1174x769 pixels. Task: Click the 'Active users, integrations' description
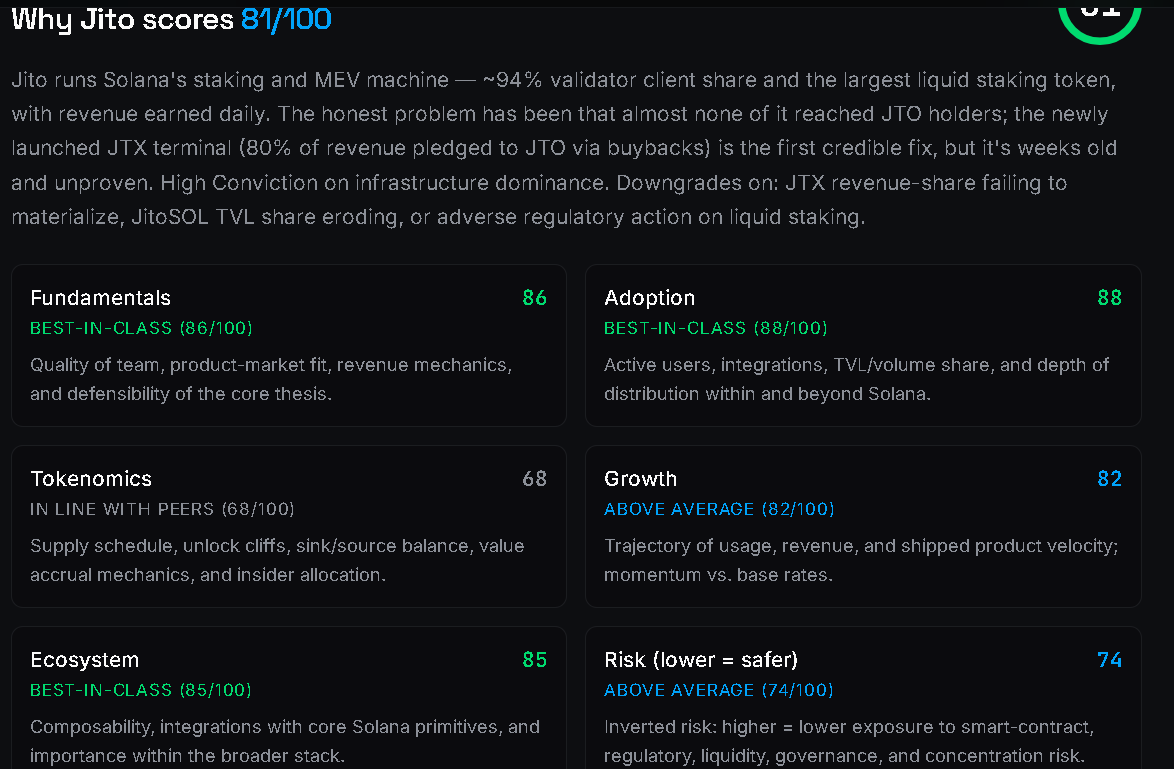[857, 379]
